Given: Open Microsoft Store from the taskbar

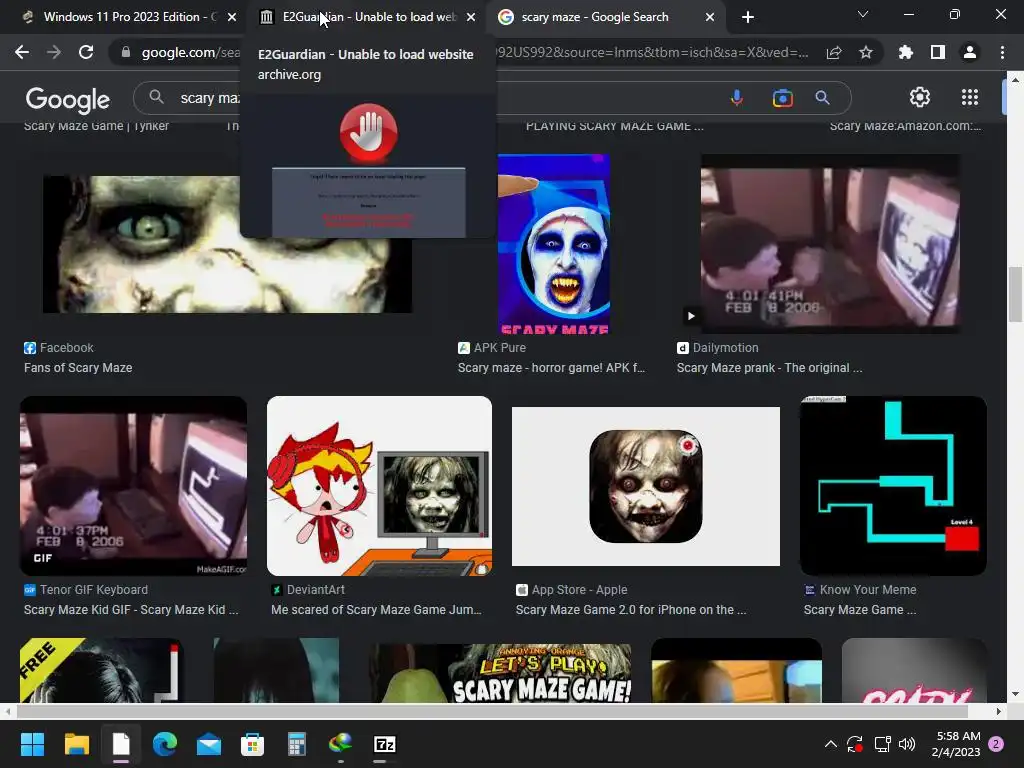Looking at the screenshot, I should coord(252,744).
